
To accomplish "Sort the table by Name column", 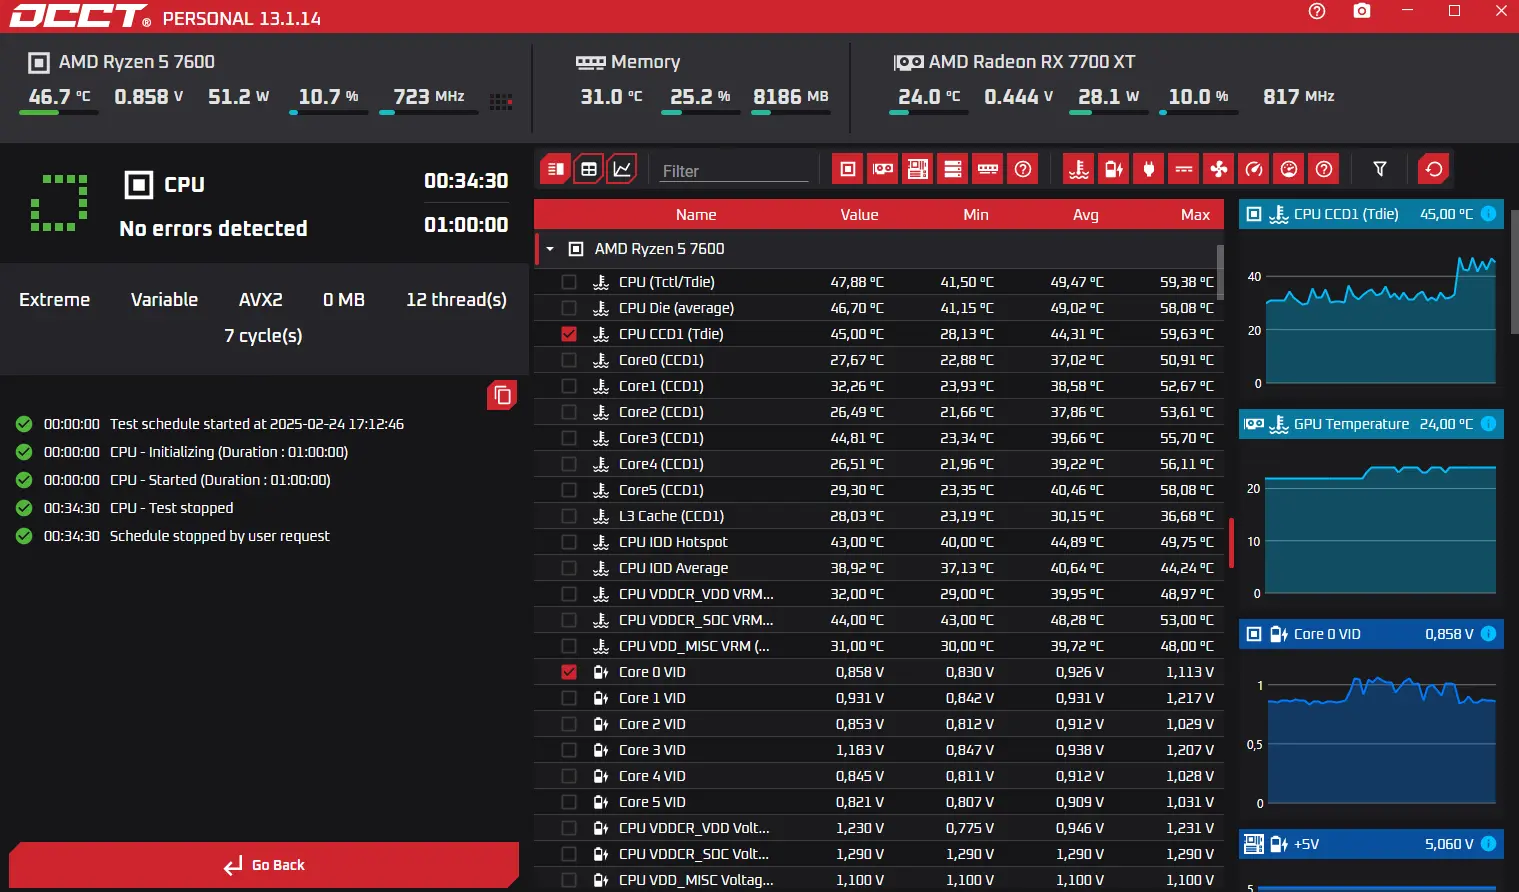I will [x=696, y=215].
